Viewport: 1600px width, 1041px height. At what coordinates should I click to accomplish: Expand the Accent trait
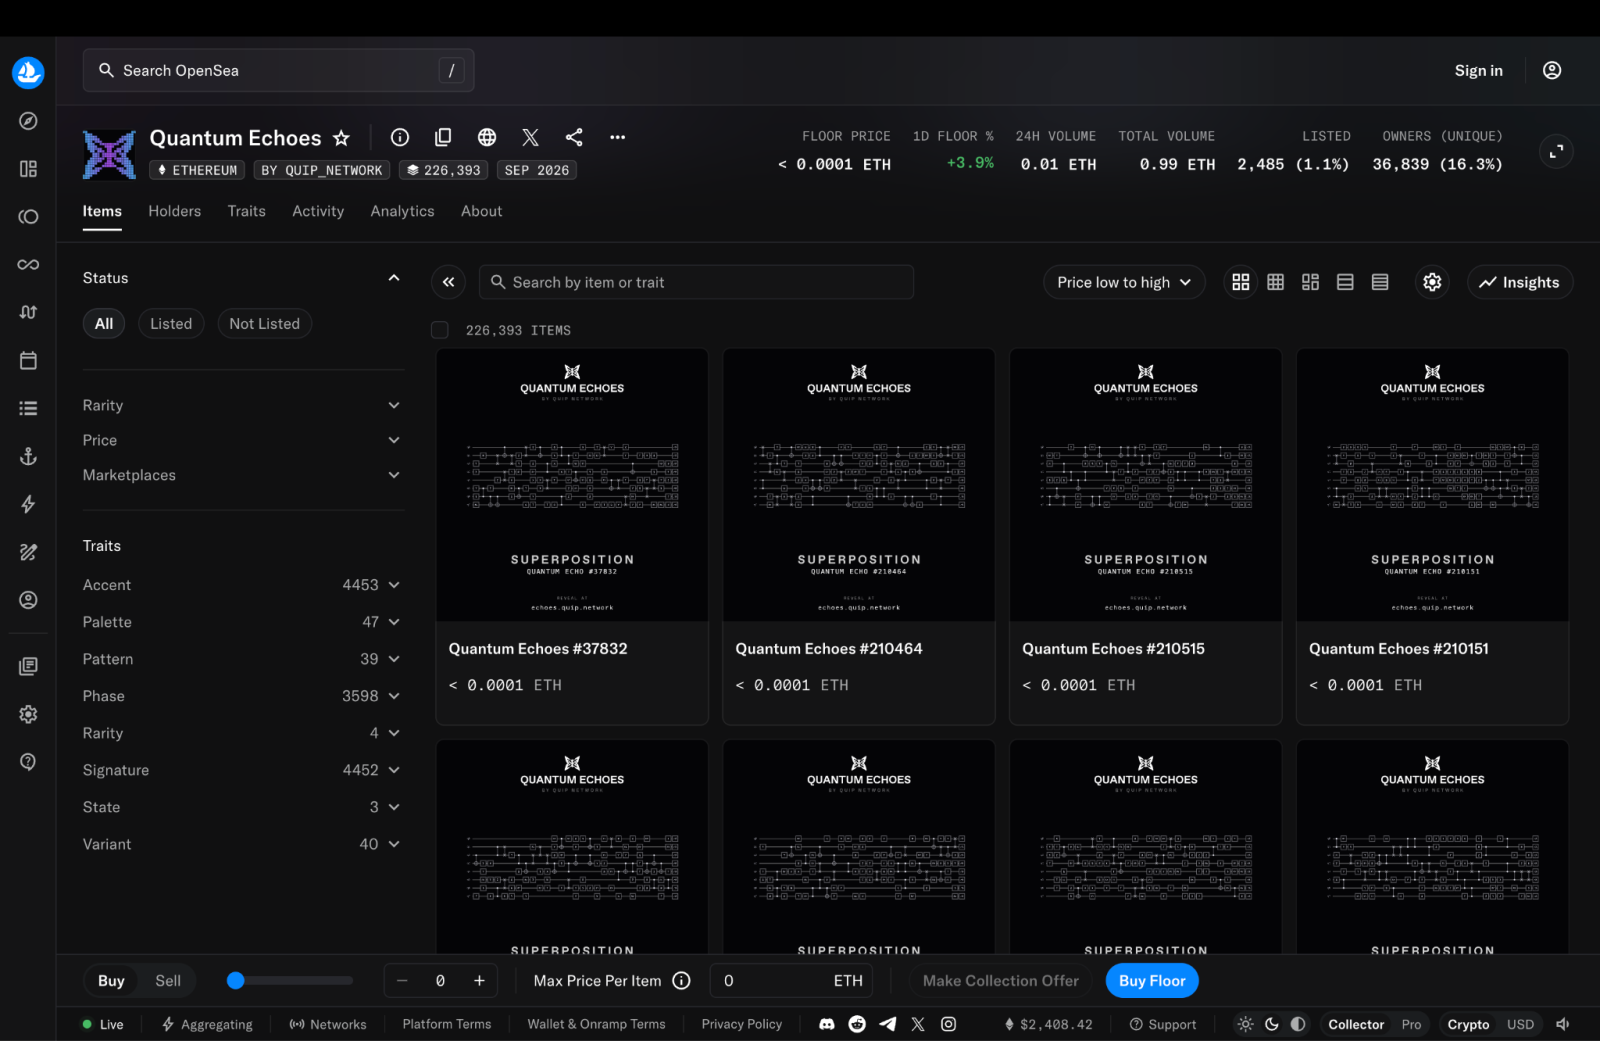coord(241,585)
